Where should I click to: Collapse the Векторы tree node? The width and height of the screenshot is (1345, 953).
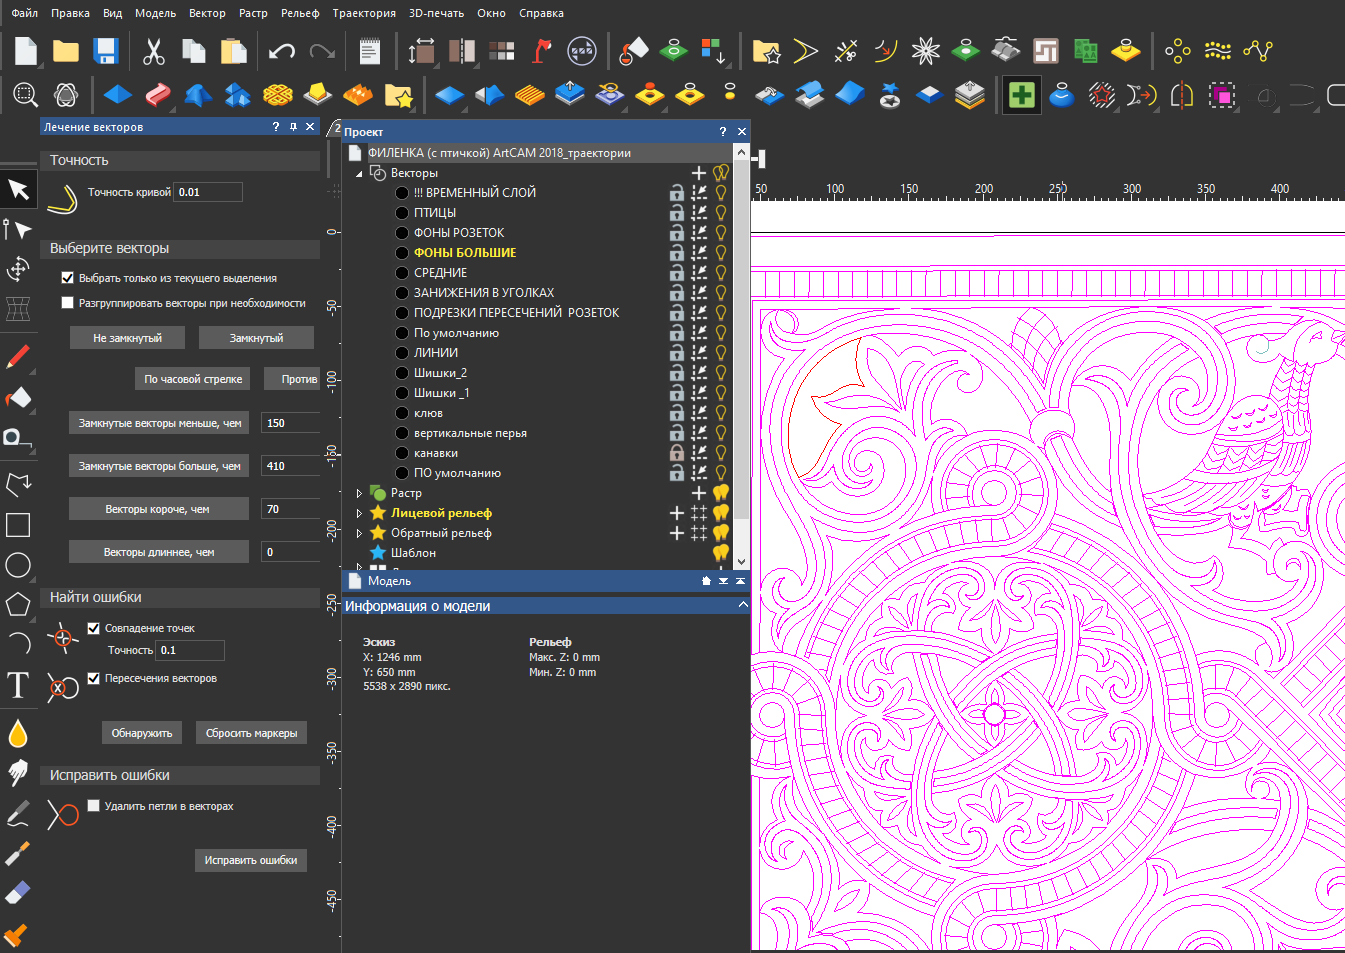359,174
